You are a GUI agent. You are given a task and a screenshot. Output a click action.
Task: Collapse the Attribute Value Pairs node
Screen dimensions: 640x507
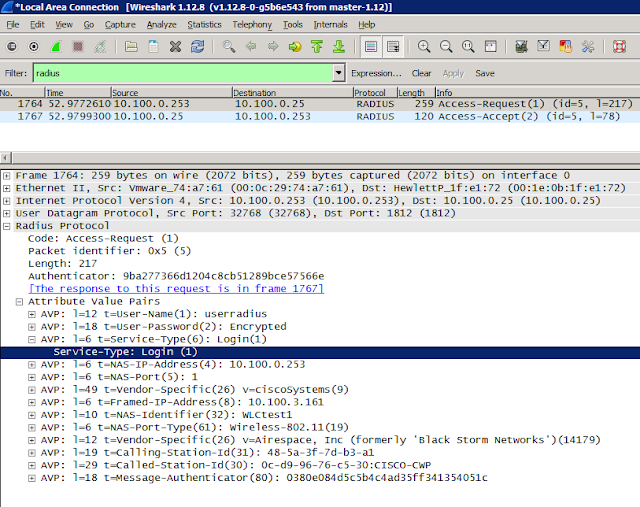click(19, 302)
